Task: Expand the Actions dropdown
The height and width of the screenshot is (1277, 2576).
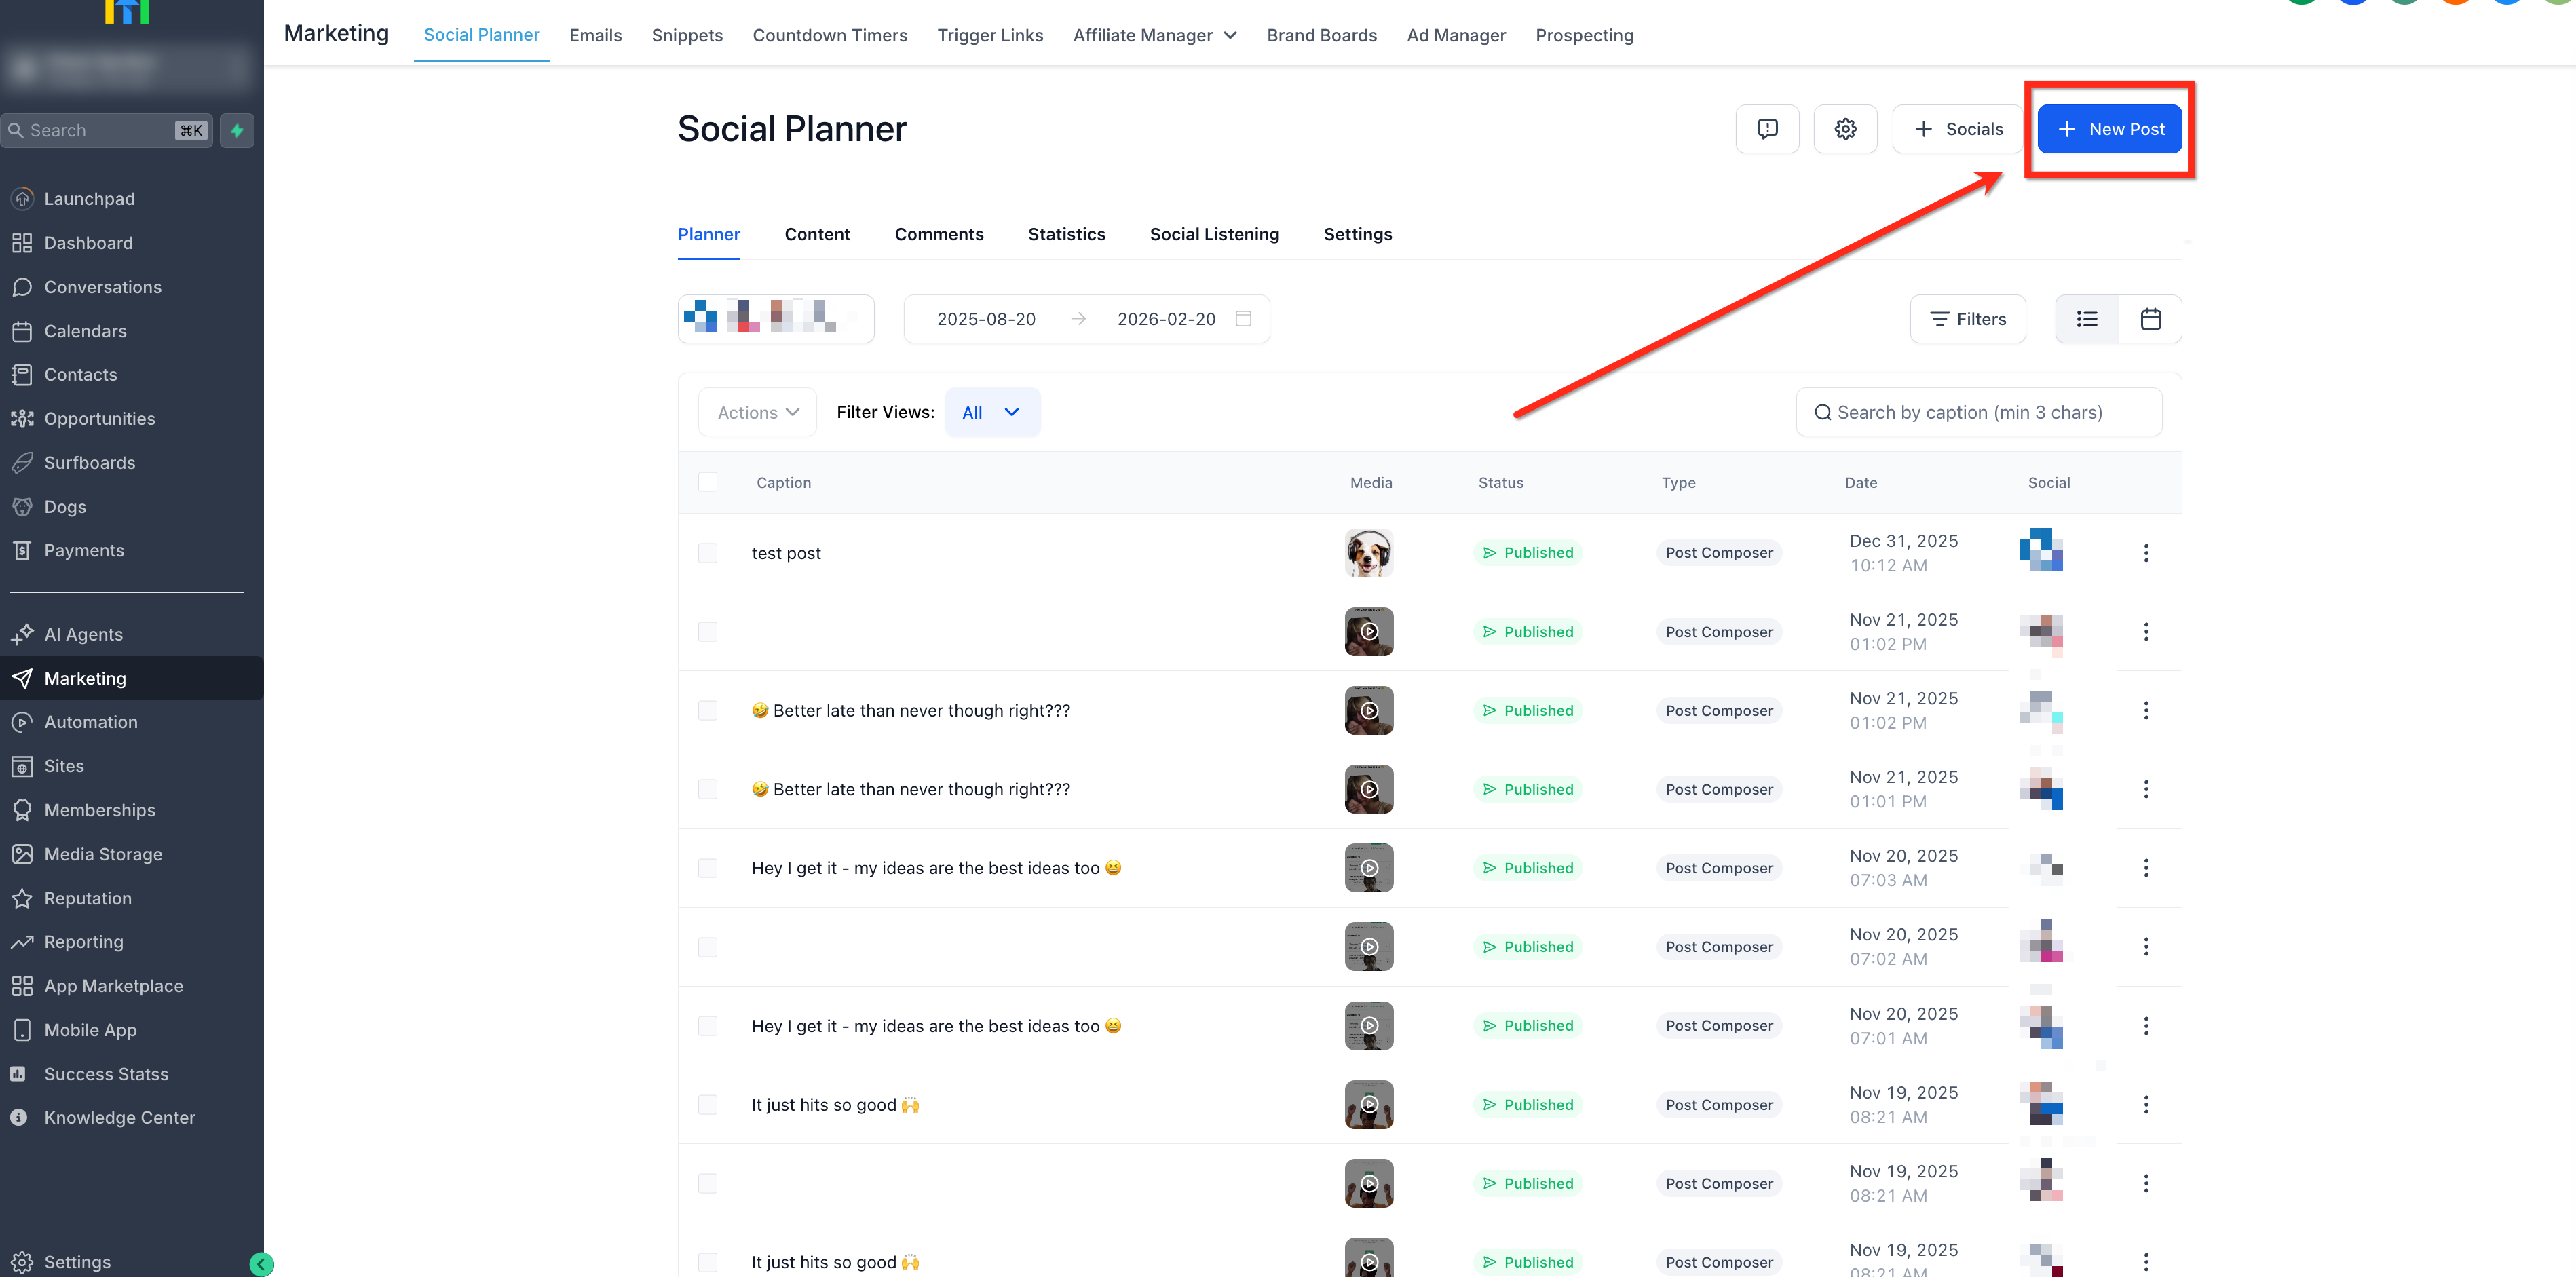Action: click(x=758, y=412)
